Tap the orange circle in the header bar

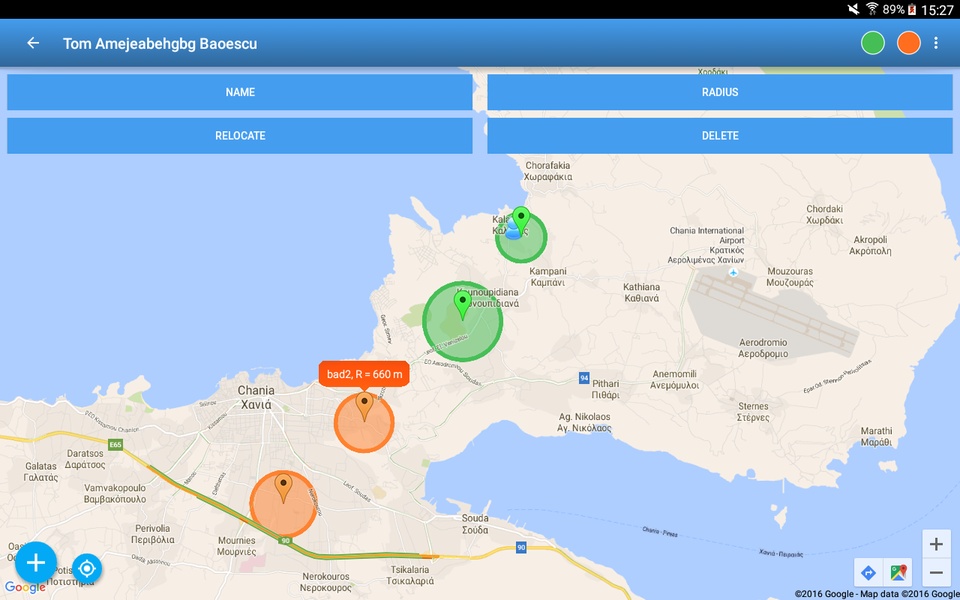[909, 43]
